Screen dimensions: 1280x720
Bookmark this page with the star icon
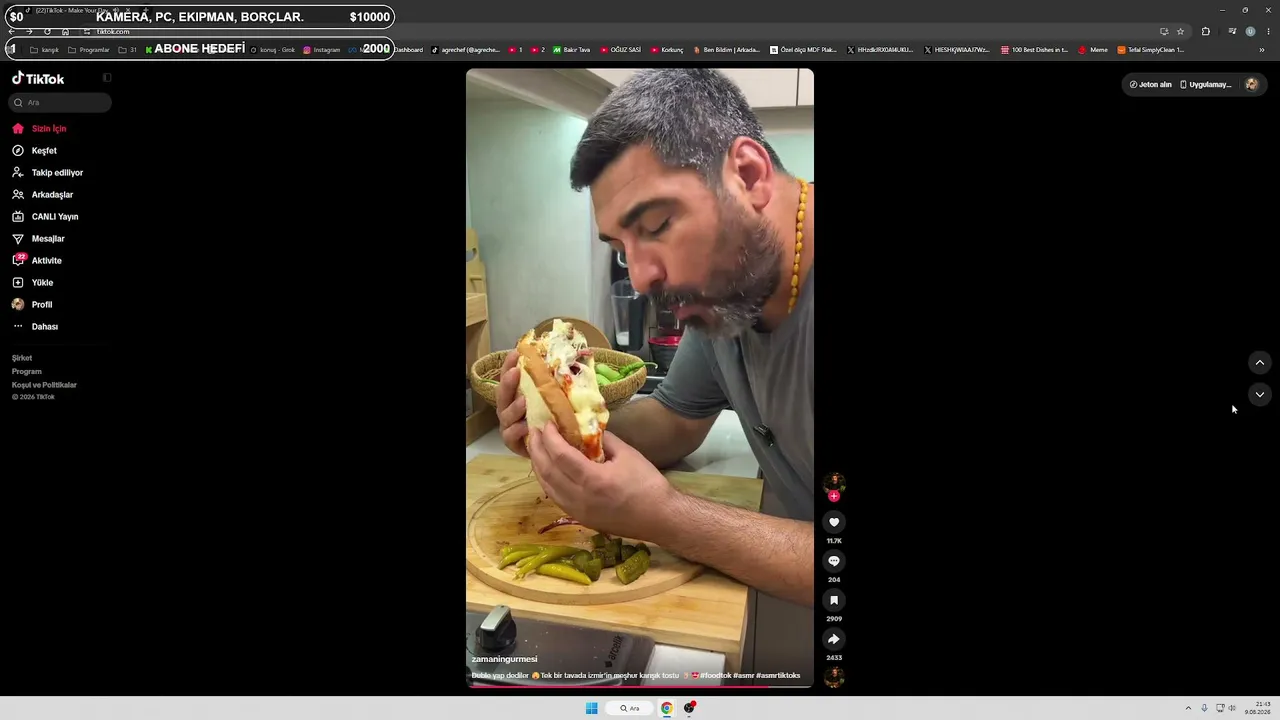coord(1181,31)
